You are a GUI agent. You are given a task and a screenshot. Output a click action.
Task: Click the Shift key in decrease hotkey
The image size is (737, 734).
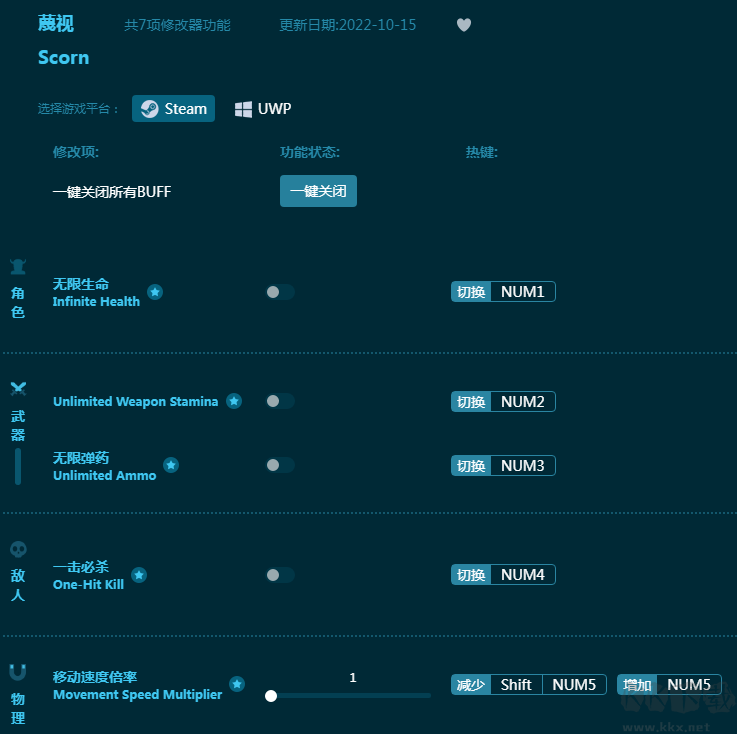[516, 685]
